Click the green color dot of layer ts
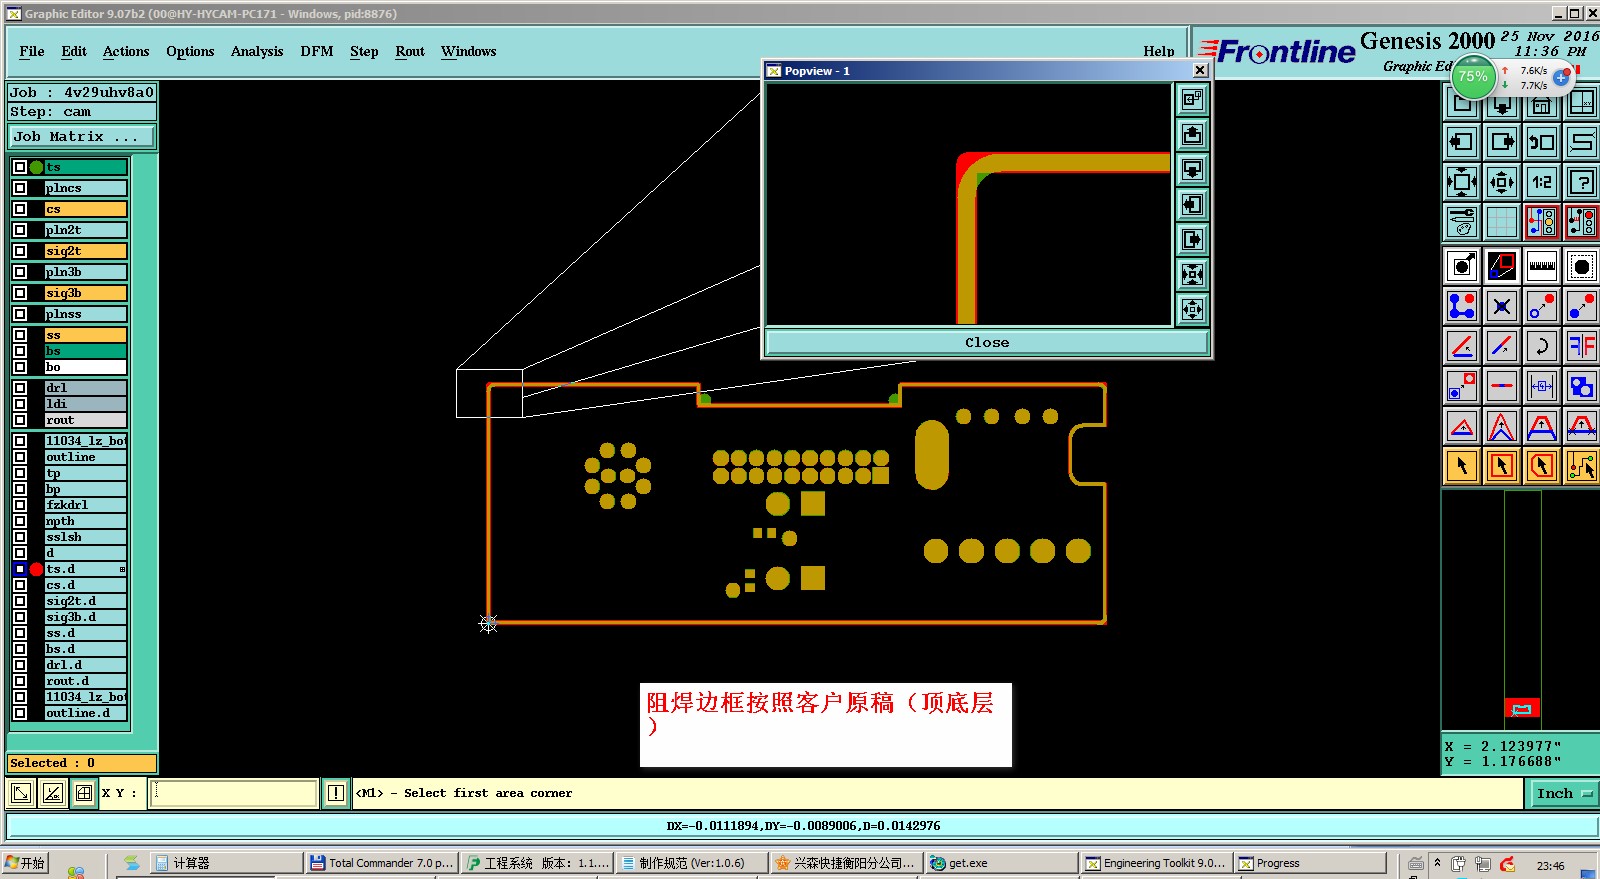Image resolution: width=1600 pixels, height=879 pixels. (37, 167)
